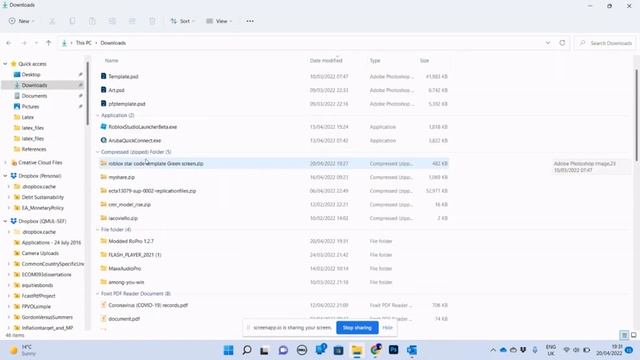
Task: Expand the address bar history dropdown
Action: point(548,43)
